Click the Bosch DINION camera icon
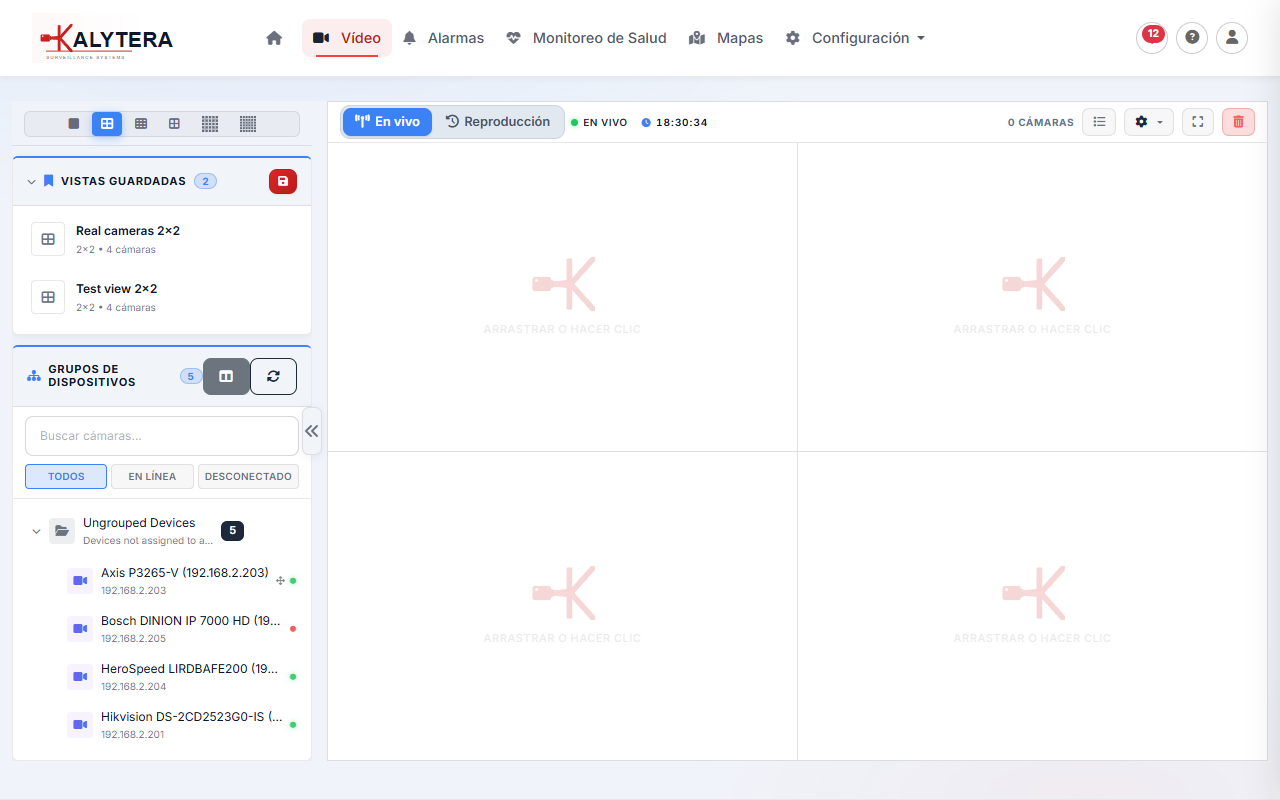The height and width of the screenshot is (800, 1280). click(80, 629)
